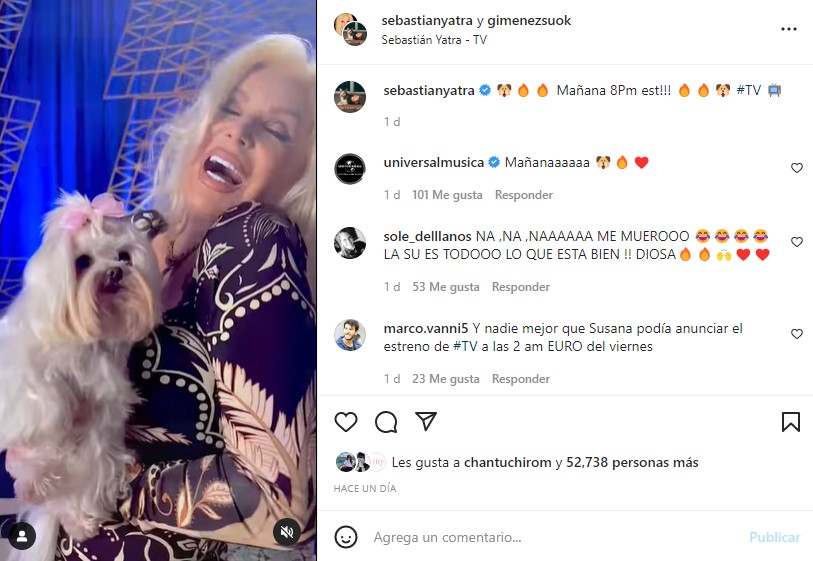Open comments with the speech bubble icon

(386, 422)
